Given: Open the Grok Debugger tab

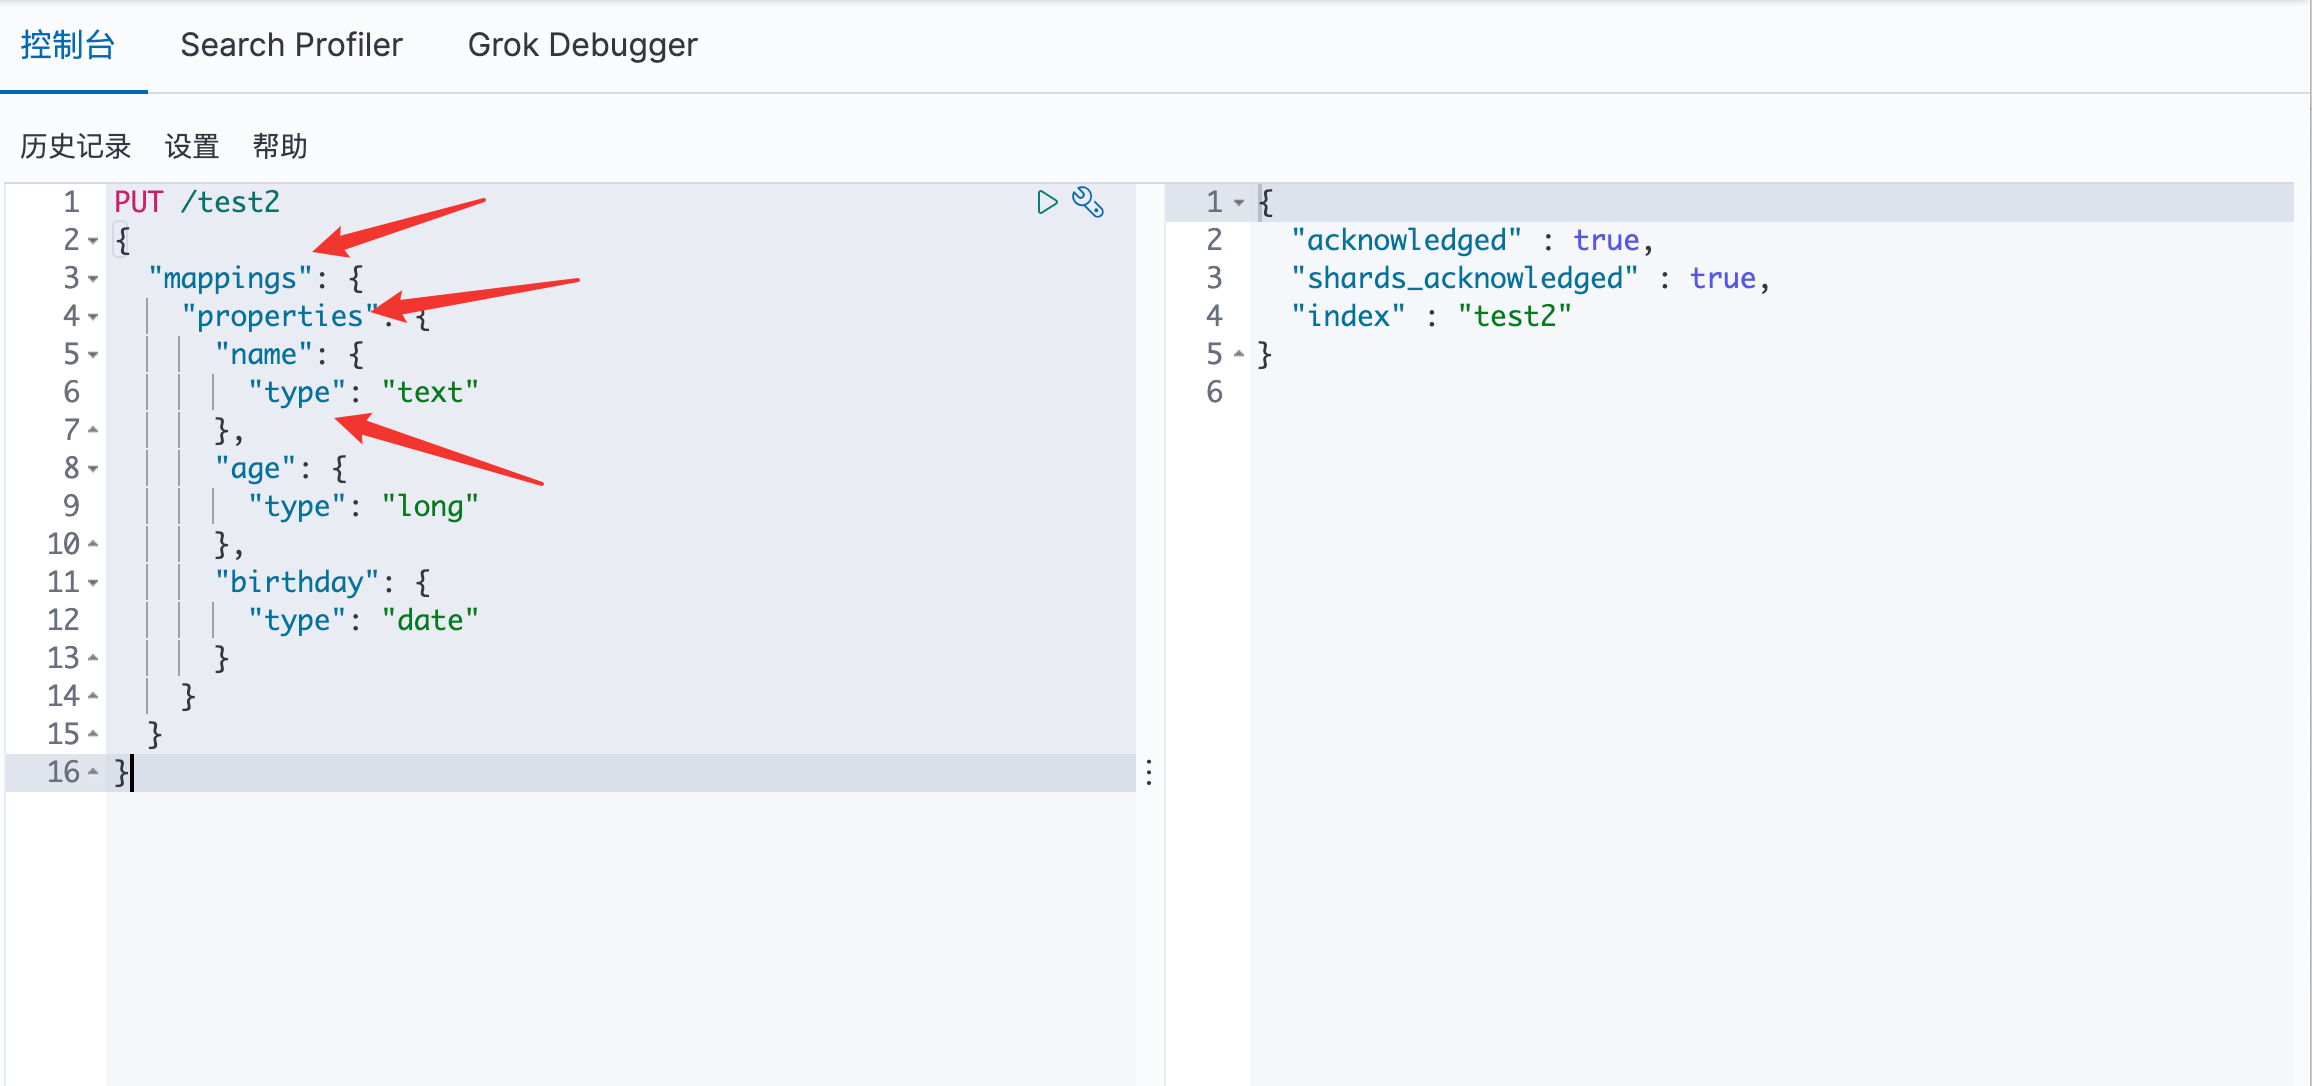Looking at the screenshot, I should 582,45.
